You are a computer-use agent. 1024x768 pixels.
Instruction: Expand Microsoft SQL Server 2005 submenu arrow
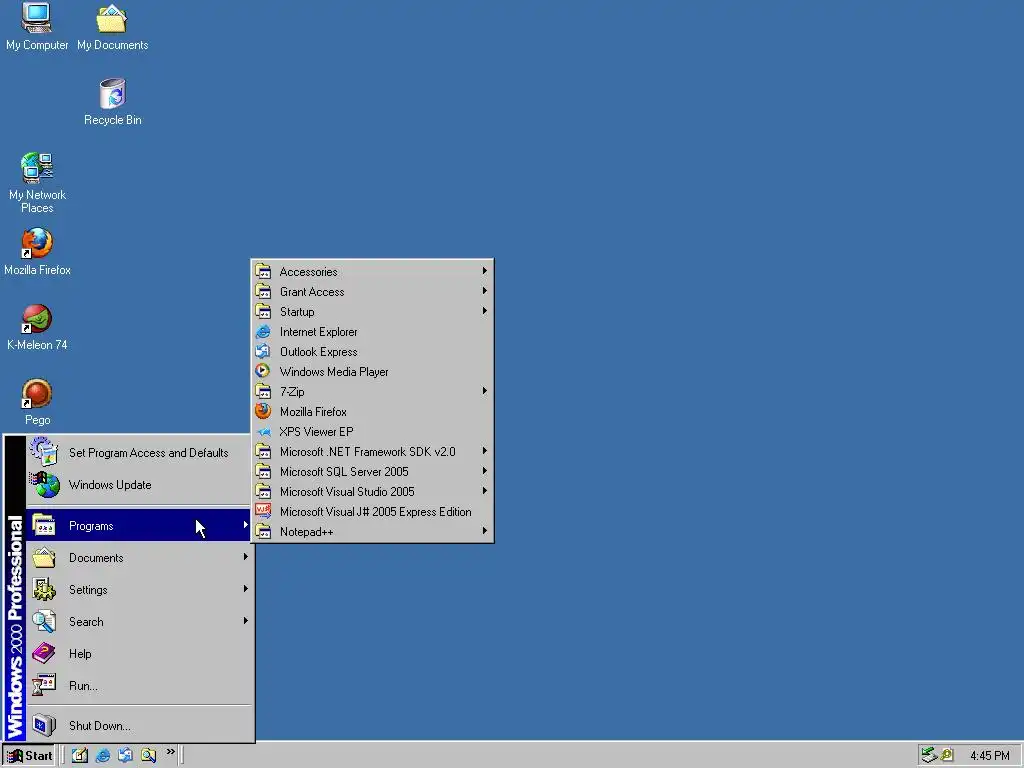(x=485, y=471)
